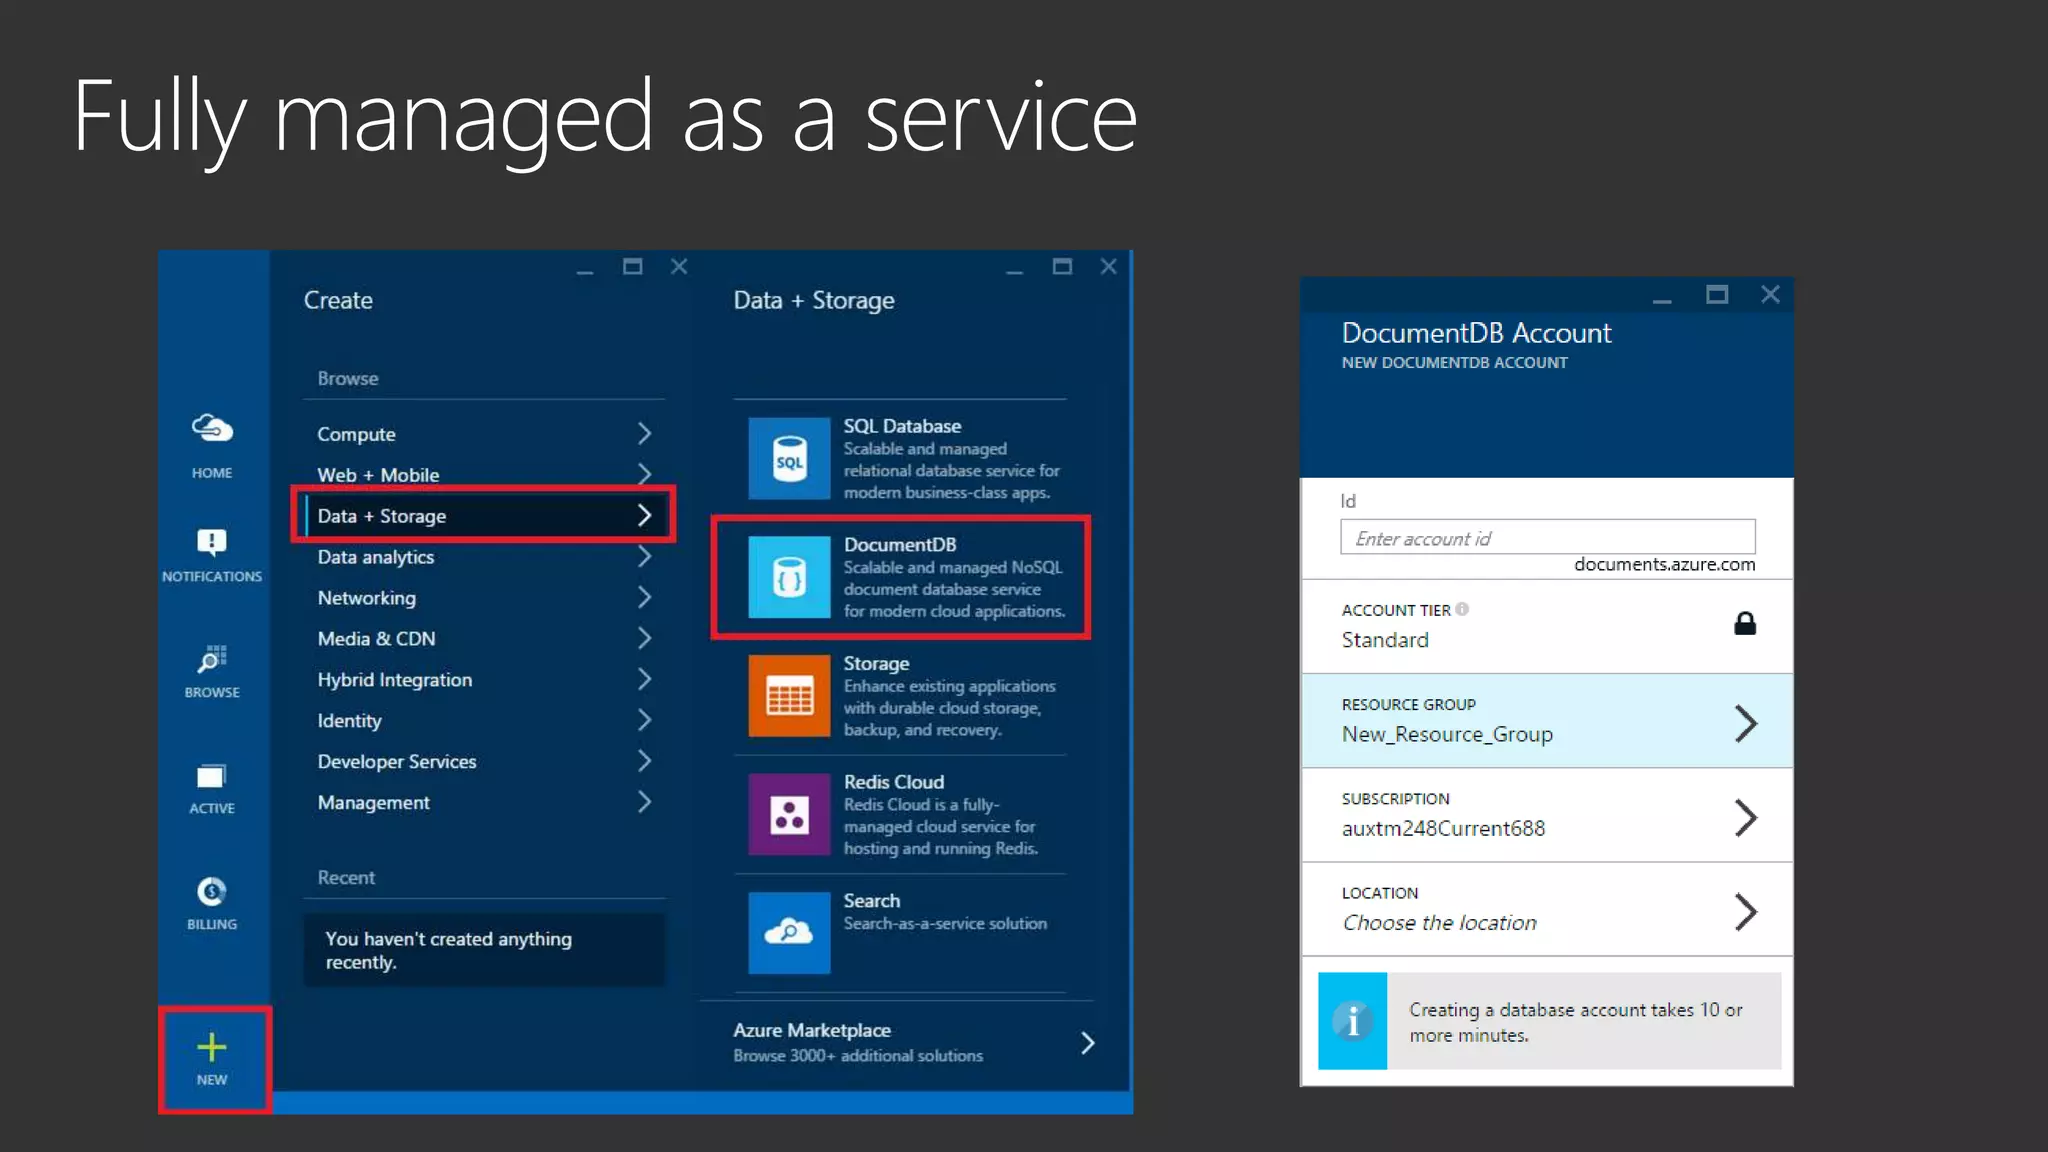Select the SQL Database tile icon
Image resolution: width=2048 pixels, height=1152 pixels.
pos(789,459)
